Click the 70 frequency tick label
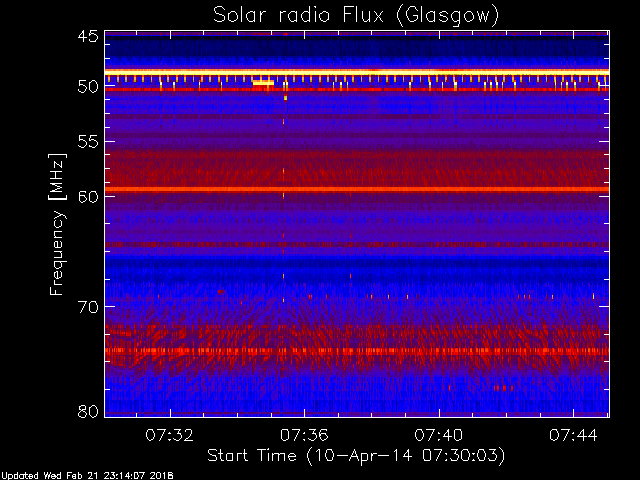This screenshot has width=640, height=480. pyautogui.click(x=88, y=307)
